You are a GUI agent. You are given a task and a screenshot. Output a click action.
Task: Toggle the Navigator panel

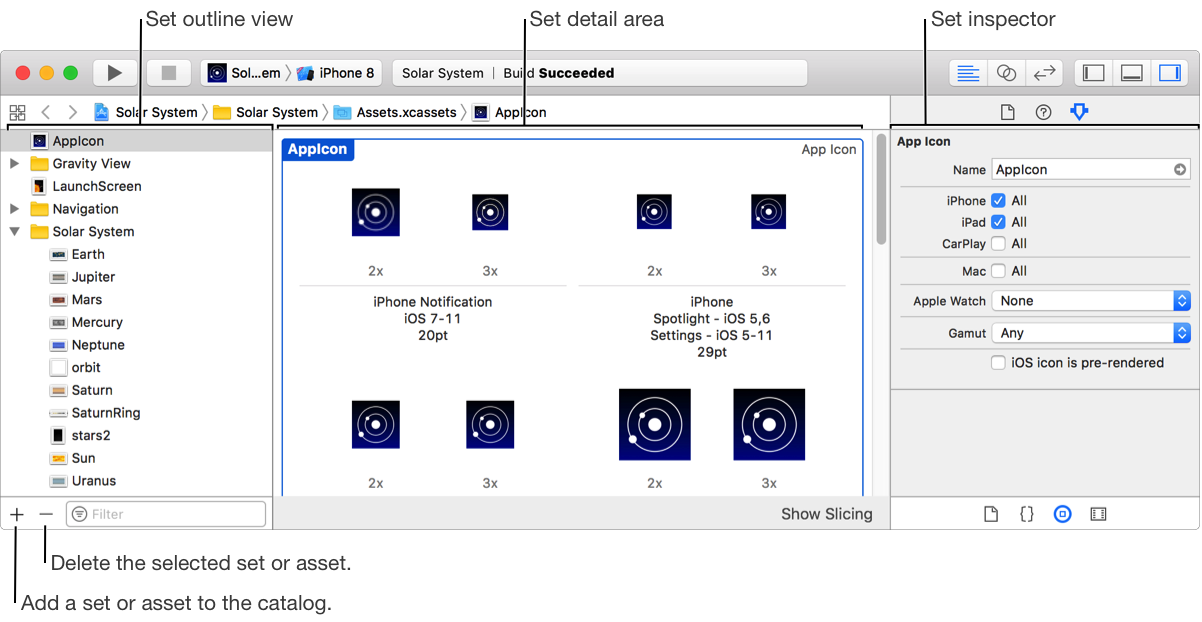(1094, 73)
